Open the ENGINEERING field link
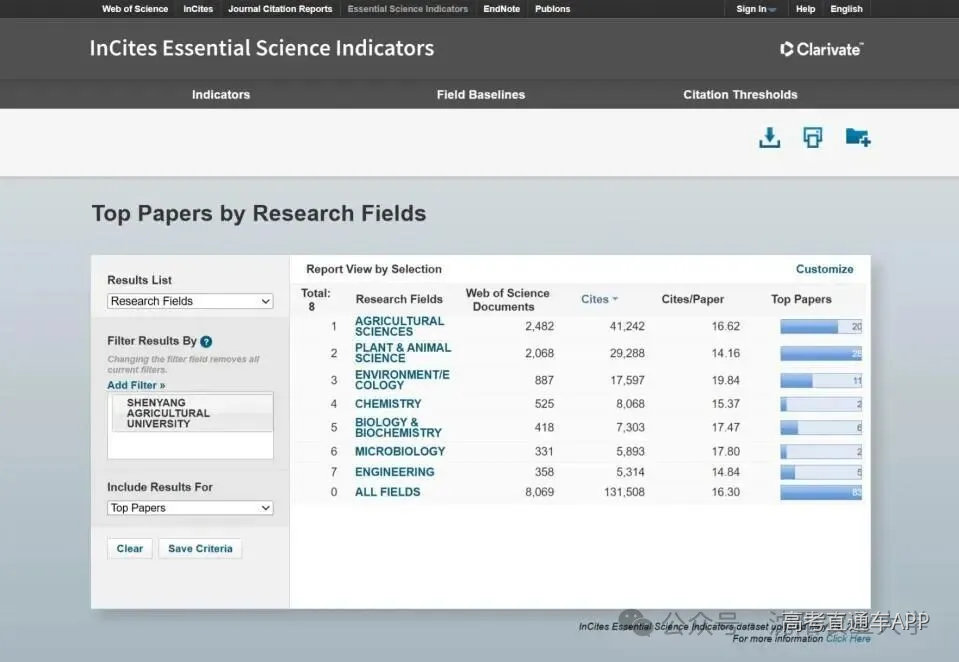 click(394, 472)
